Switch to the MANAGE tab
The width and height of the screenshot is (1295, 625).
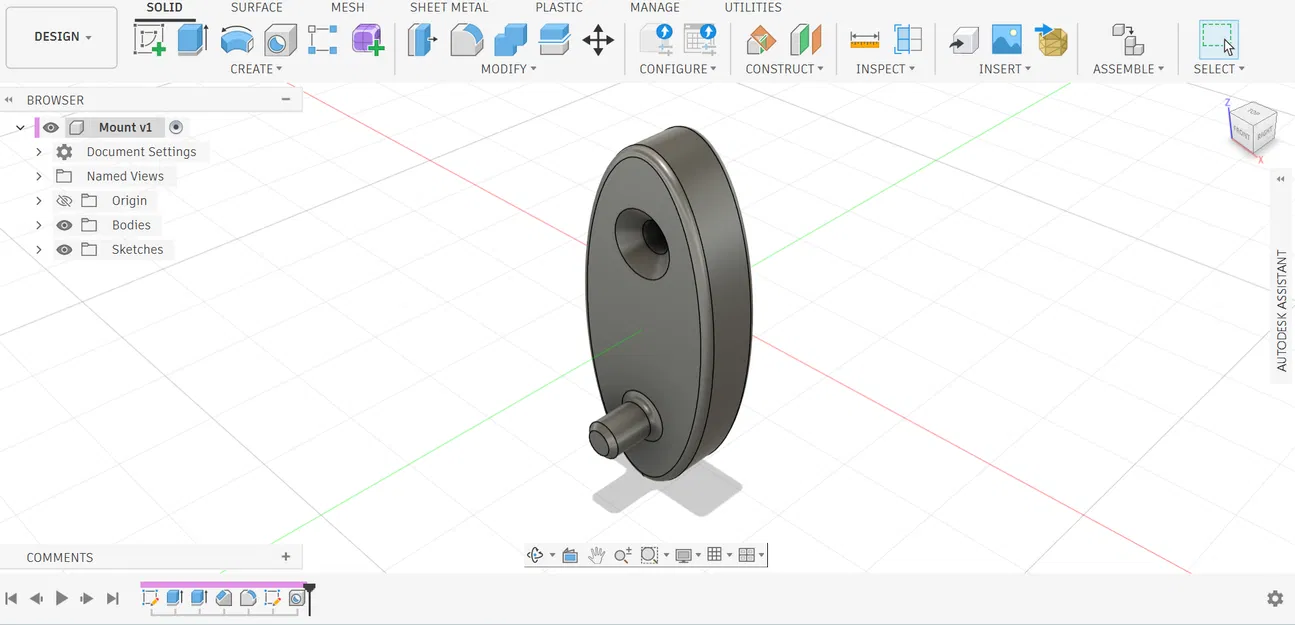pos(655,8)
